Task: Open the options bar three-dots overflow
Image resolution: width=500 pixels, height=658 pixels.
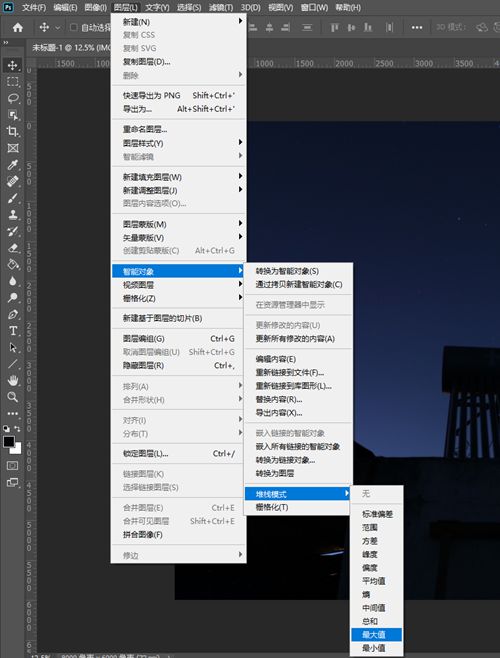Action: [x=417, y=28]
